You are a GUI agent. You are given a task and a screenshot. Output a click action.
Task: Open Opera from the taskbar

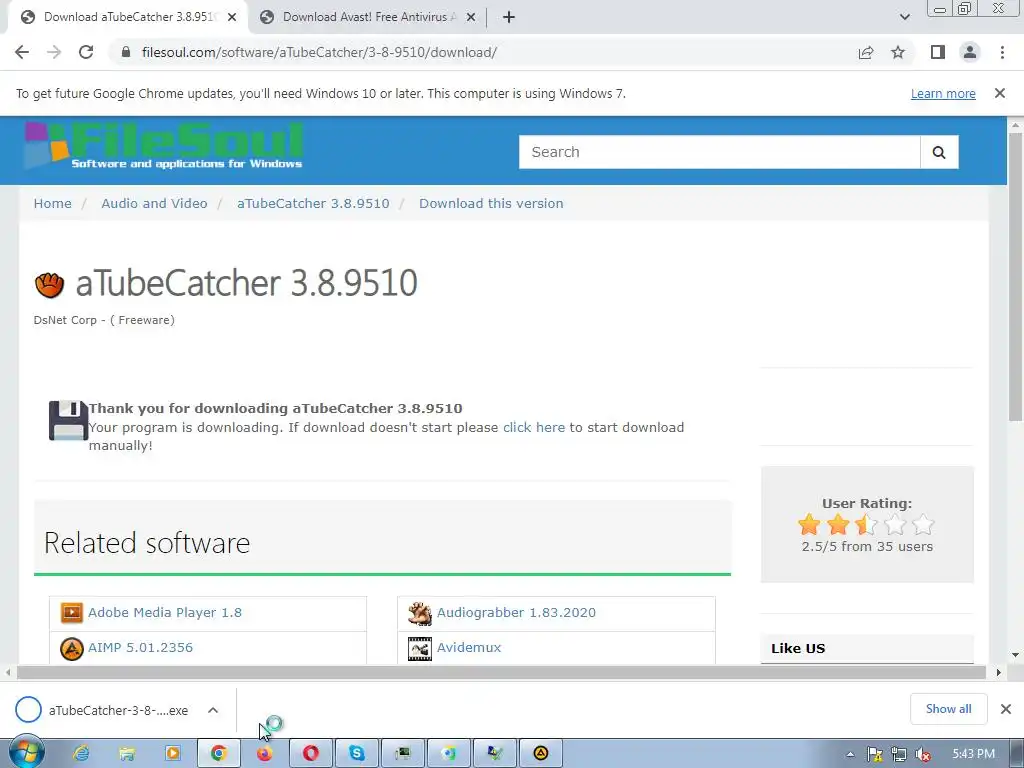pyautogui.click(x=311, y=754)
